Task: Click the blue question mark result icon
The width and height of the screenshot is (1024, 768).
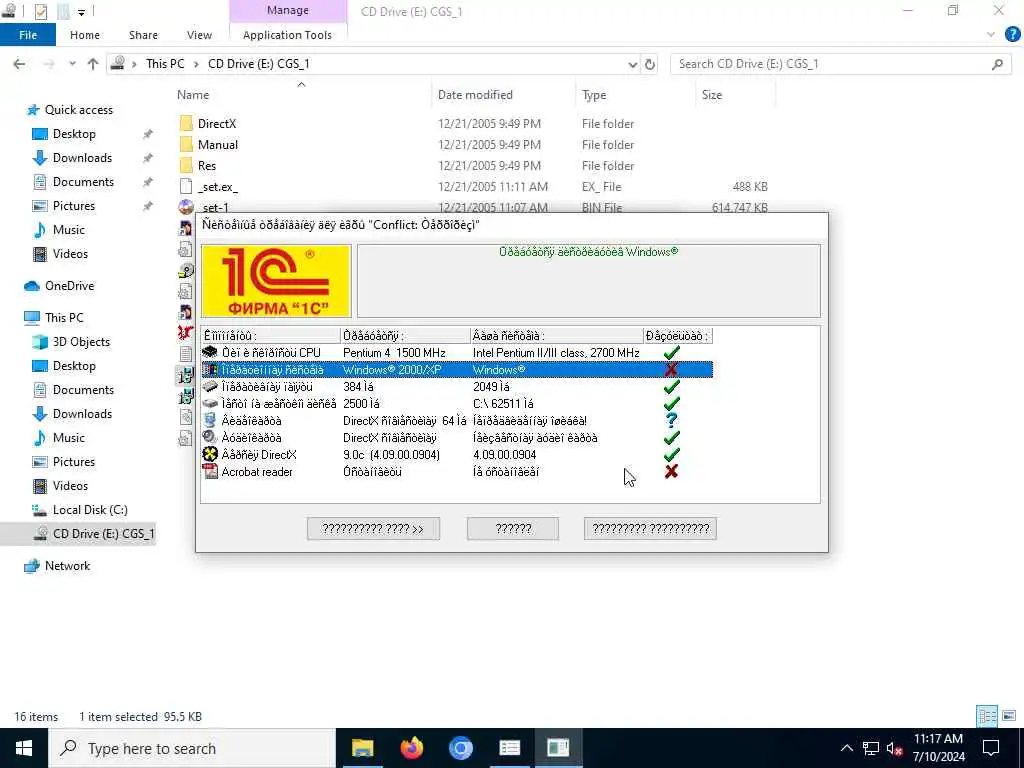Action: pos(671,421)
